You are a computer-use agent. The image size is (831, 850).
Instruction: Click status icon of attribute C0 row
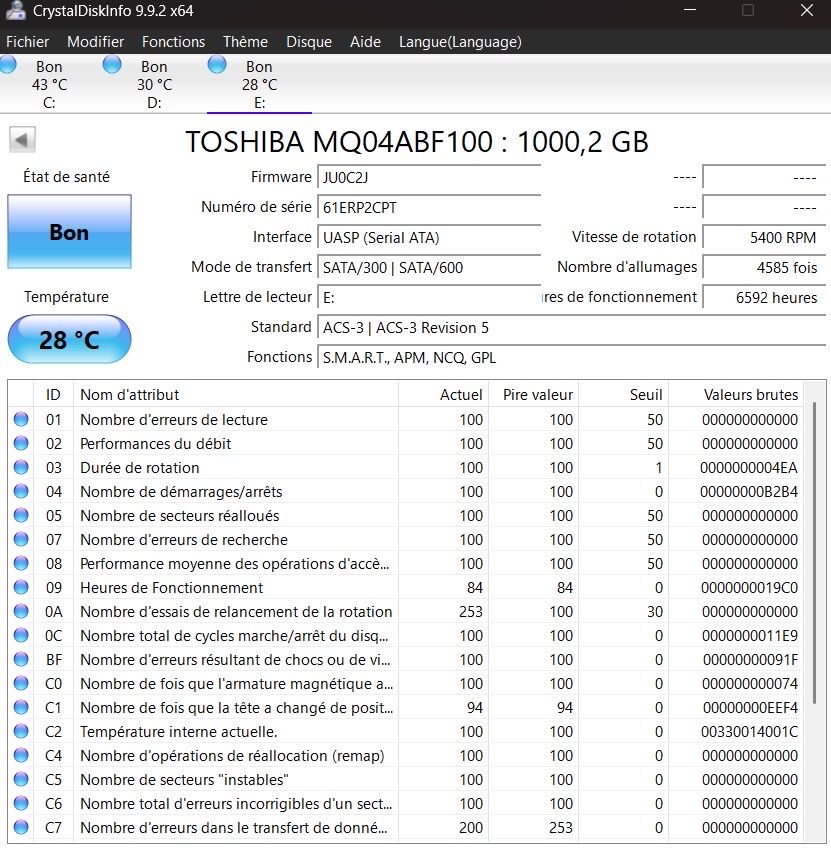[21, 683]
